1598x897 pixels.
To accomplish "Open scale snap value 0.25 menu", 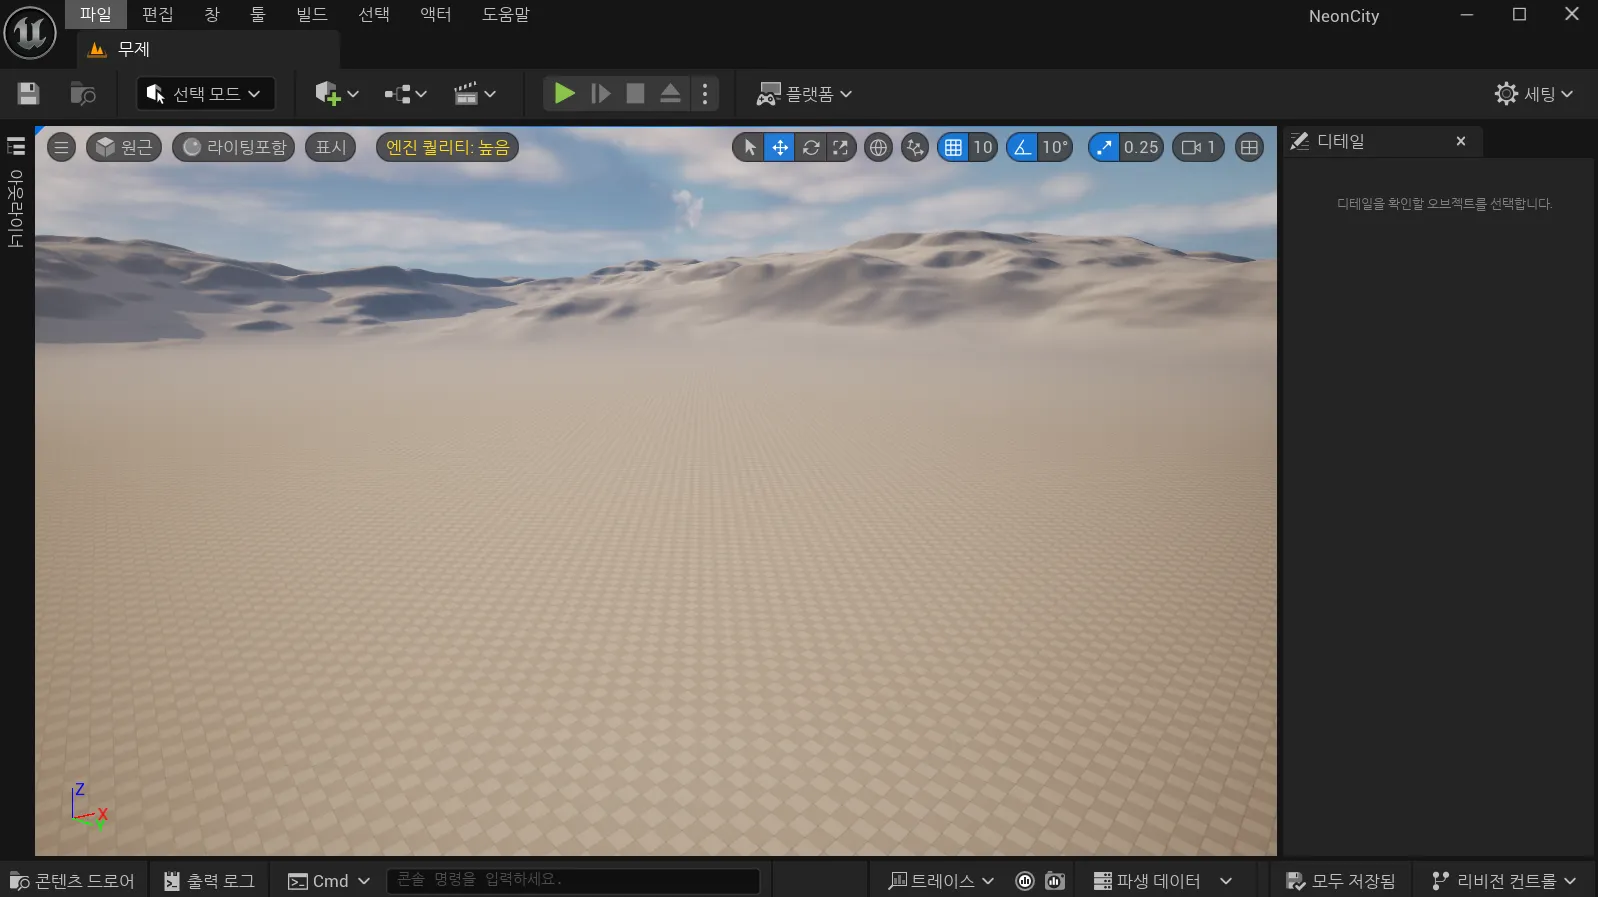I will 1141,147.
